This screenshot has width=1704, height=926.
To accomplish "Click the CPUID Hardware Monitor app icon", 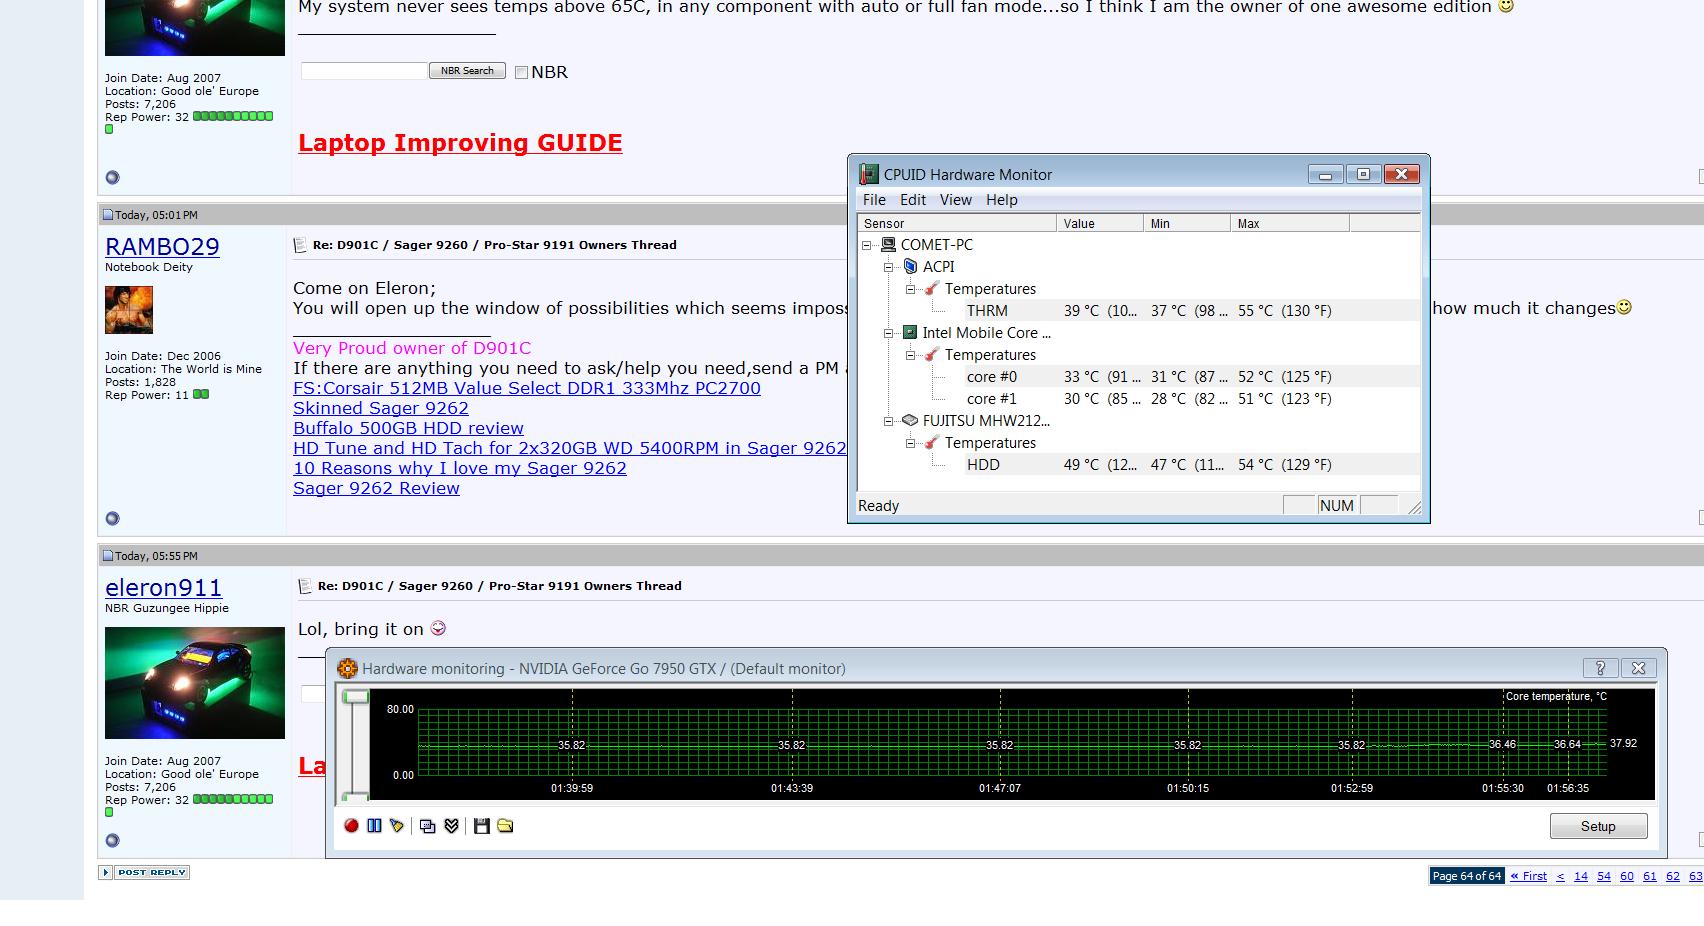I will click(x=868, y=174).
